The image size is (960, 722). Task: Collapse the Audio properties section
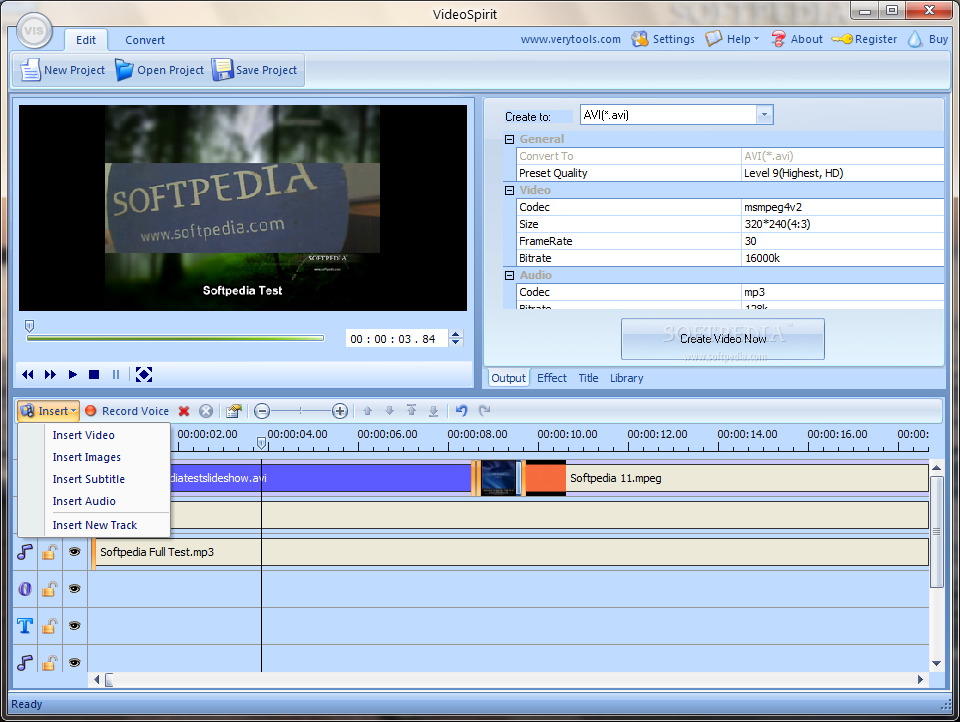509,276
